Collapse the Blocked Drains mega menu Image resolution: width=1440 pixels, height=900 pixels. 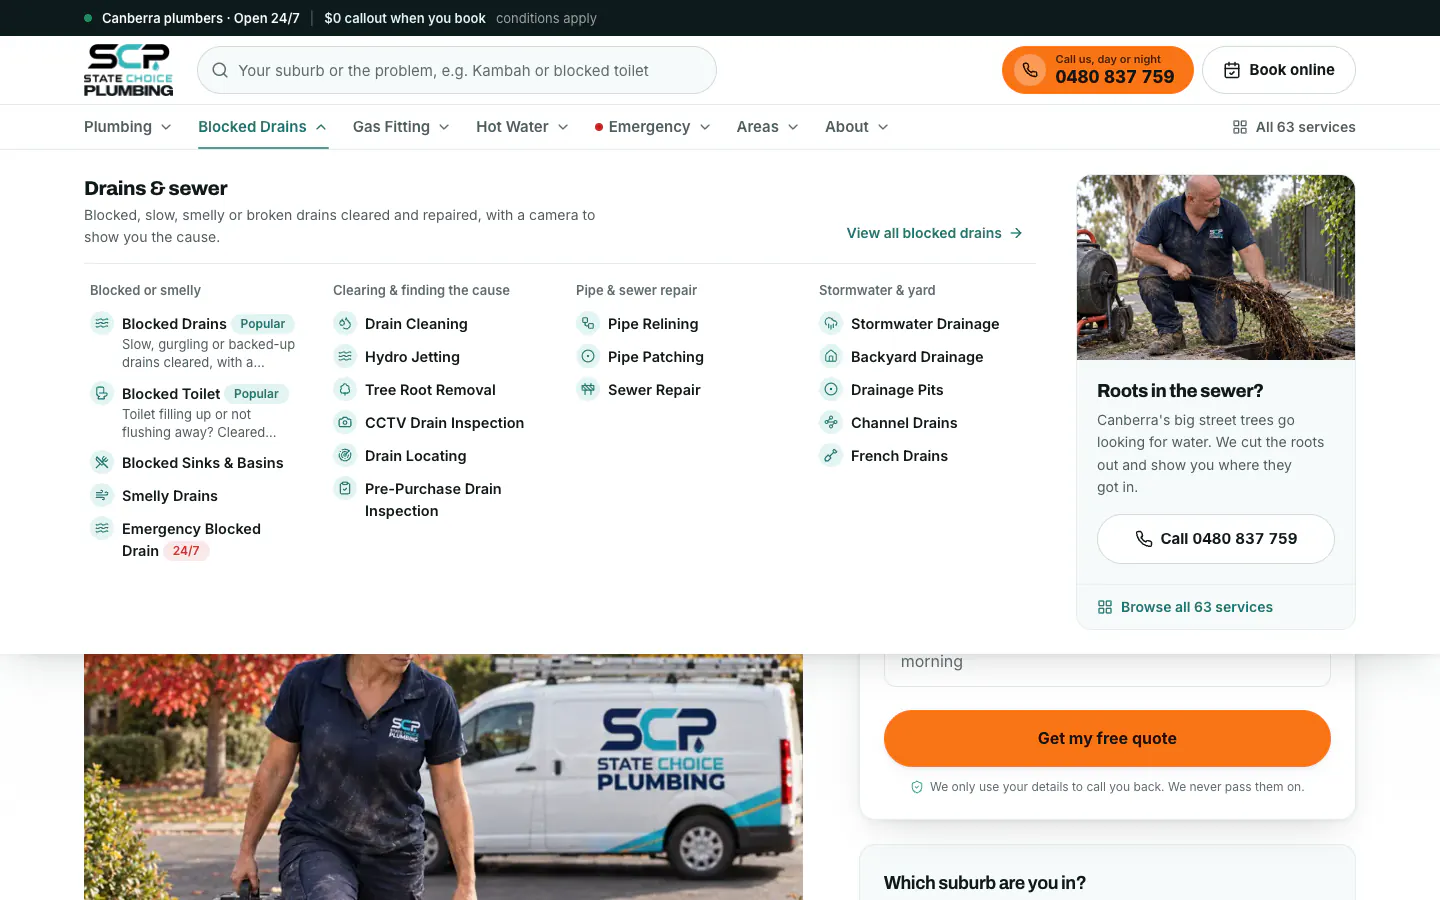point(263,127)
